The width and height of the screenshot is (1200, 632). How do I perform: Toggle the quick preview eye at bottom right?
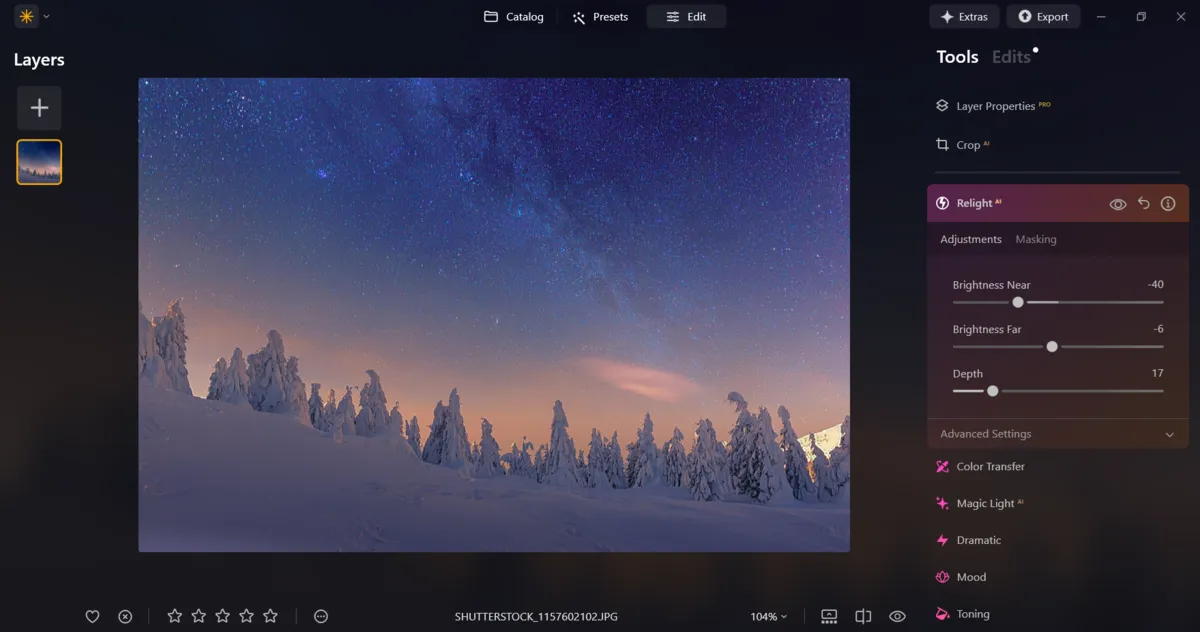point(897,616)
